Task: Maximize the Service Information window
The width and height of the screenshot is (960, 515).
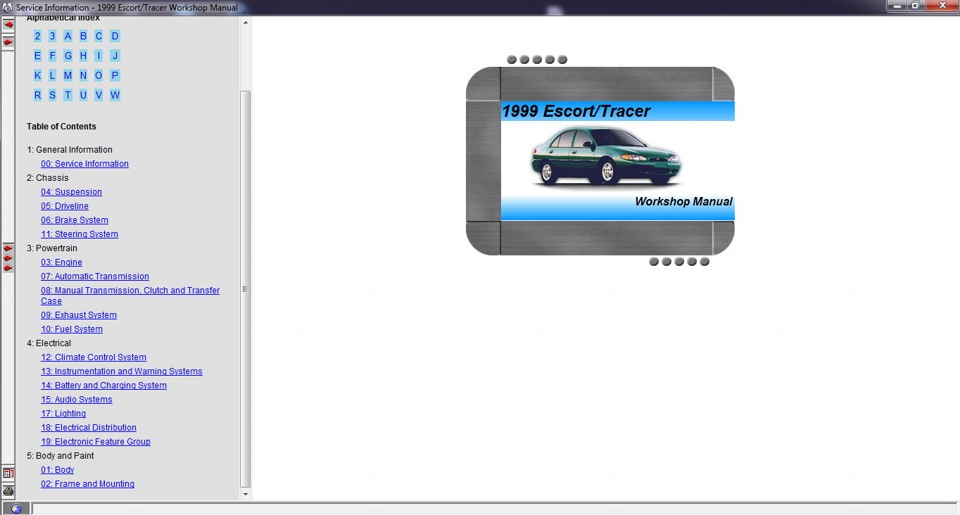Action: click(x=915, y=6)
